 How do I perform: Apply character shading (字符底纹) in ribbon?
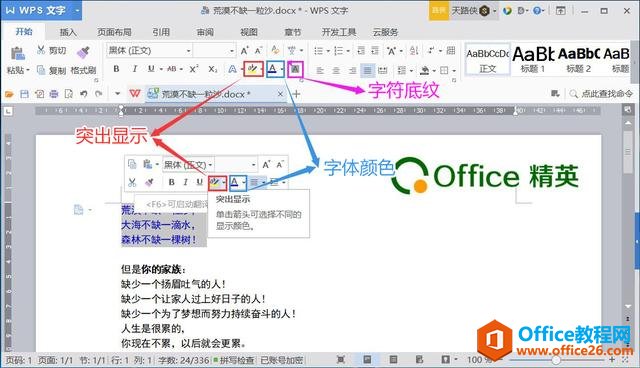(295, 69)
